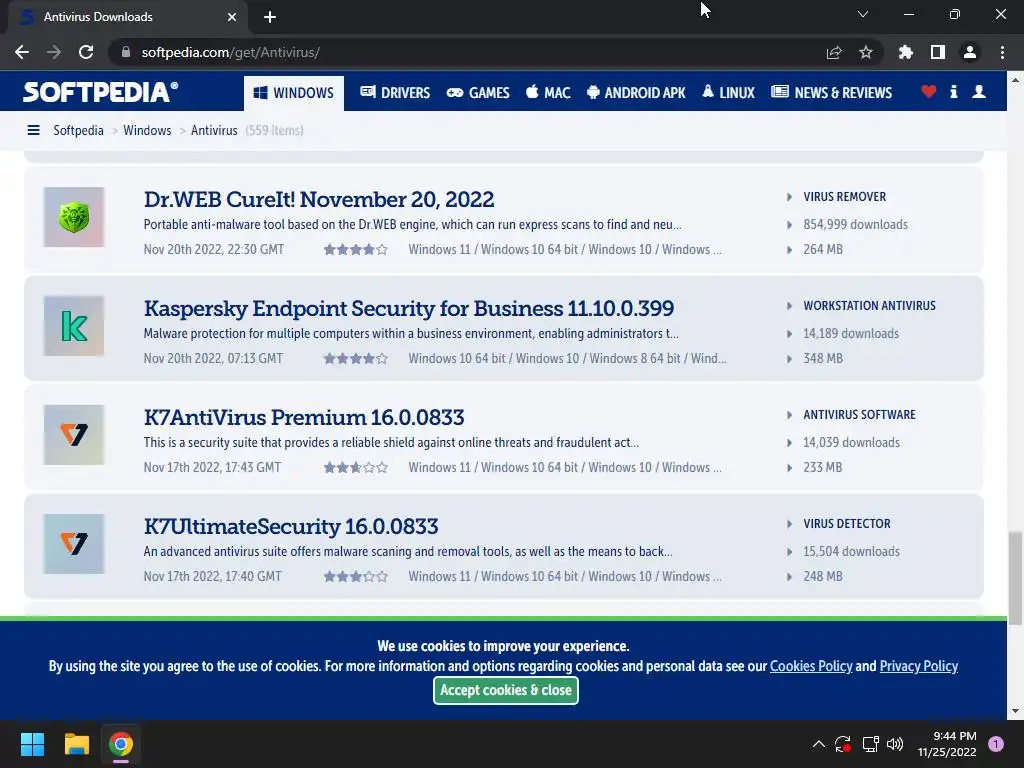Click the 854,999 downloads text
Image resolution: width=1024 pixels, height=768 pixels.
tap(856, 225)
